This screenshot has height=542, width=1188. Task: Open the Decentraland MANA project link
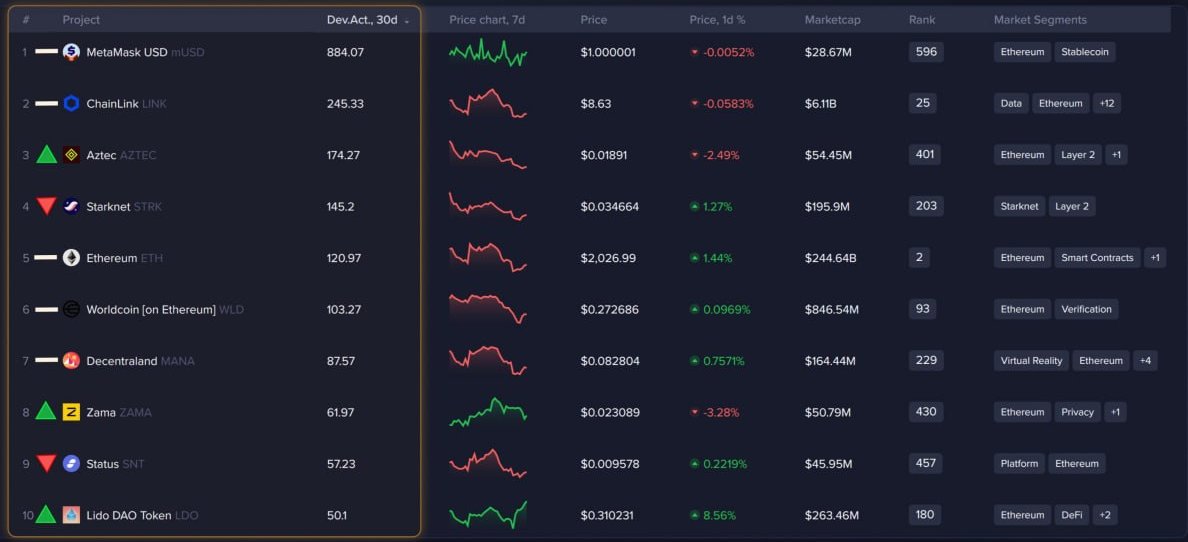(x=140, y=361)
